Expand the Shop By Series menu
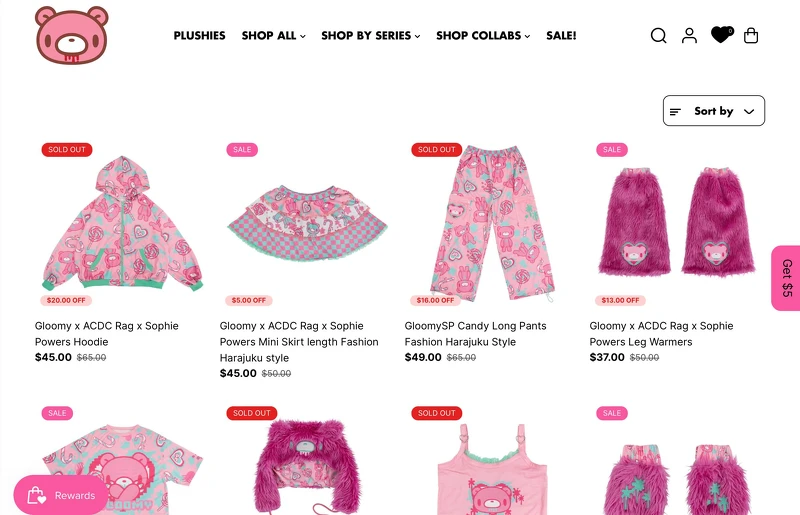 [x=370, y=35]
